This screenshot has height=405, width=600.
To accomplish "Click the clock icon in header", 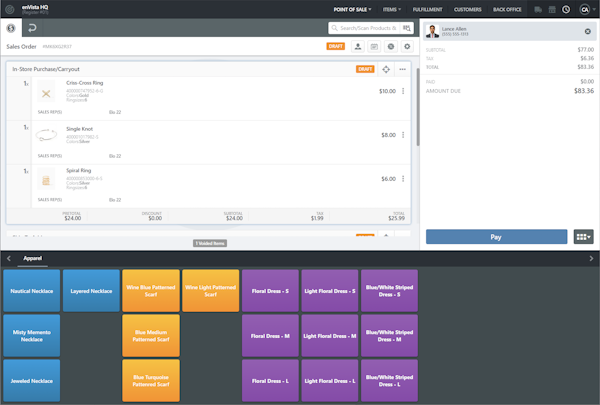I will (x=566, y=10).
